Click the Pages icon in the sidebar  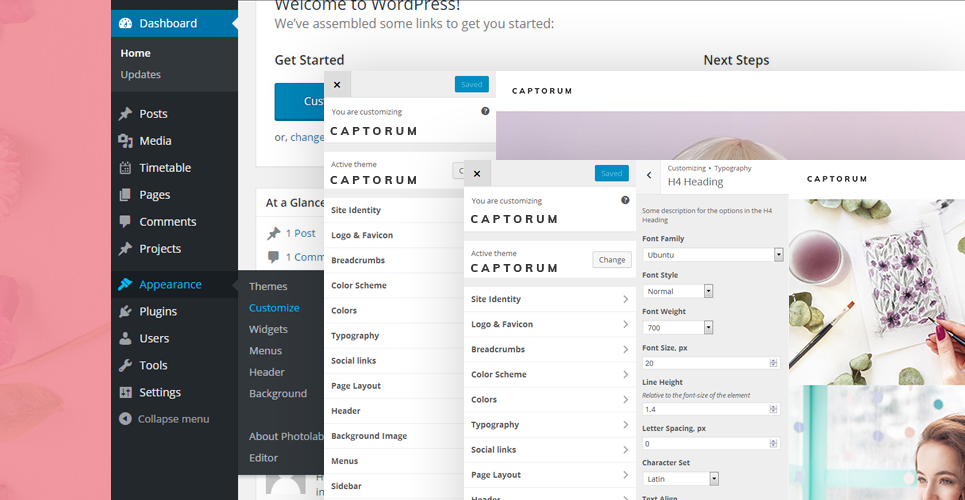[126, 195]
